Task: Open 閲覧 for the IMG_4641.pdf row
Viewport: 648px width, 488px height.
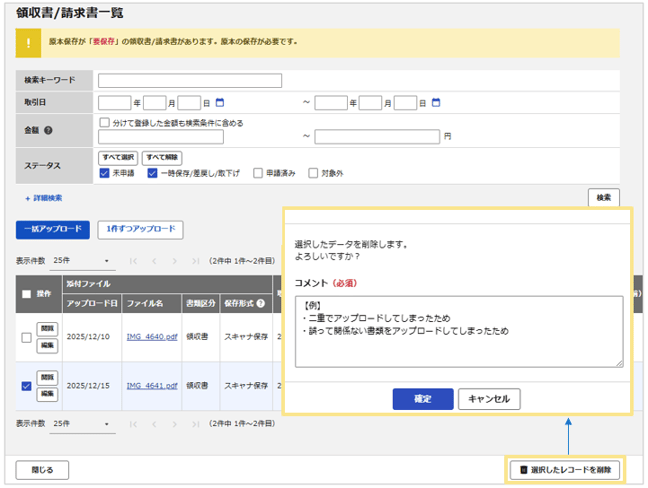Action: click(x=47, y=378)
